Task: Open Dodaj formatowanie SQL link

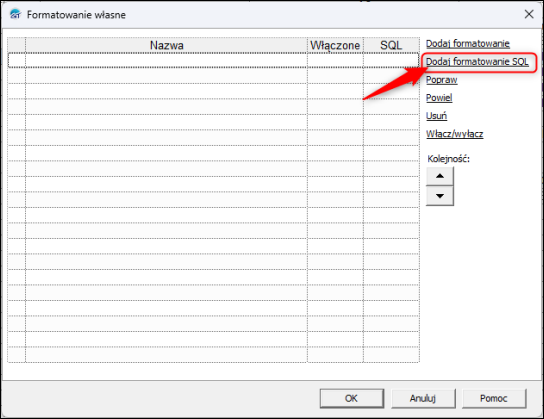Action: pyautogui.click(x=477, y=62)
